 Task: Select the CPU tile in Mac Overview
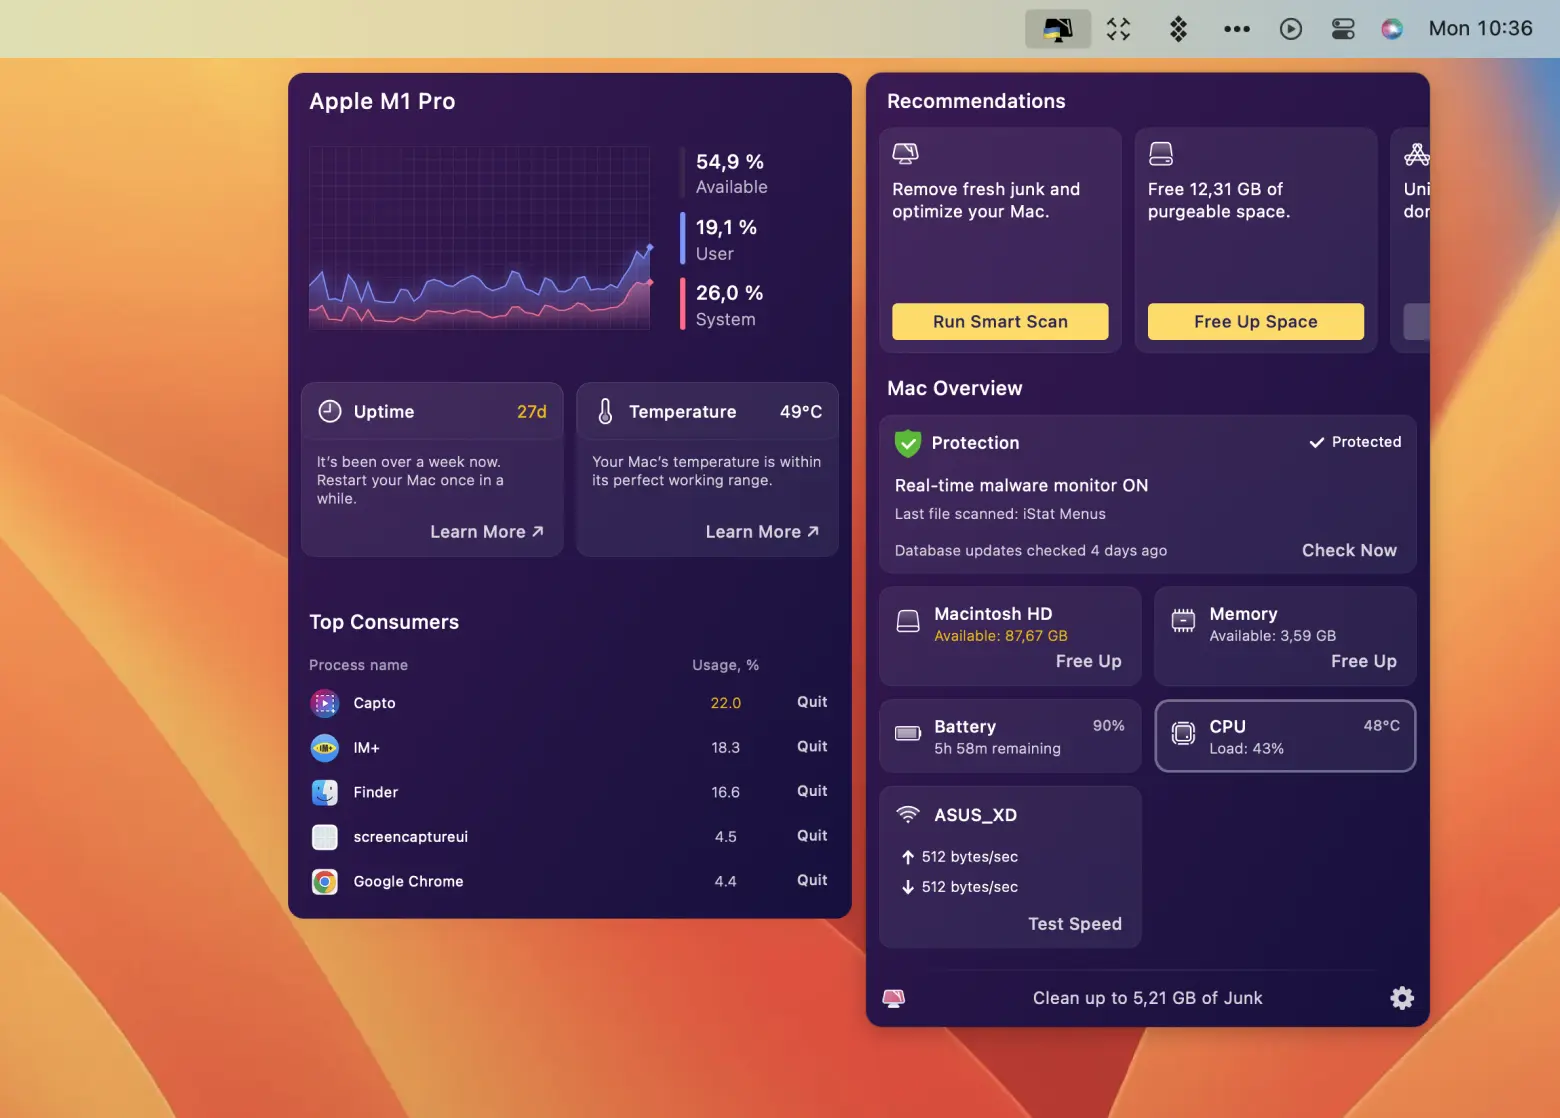[1285, 736]
